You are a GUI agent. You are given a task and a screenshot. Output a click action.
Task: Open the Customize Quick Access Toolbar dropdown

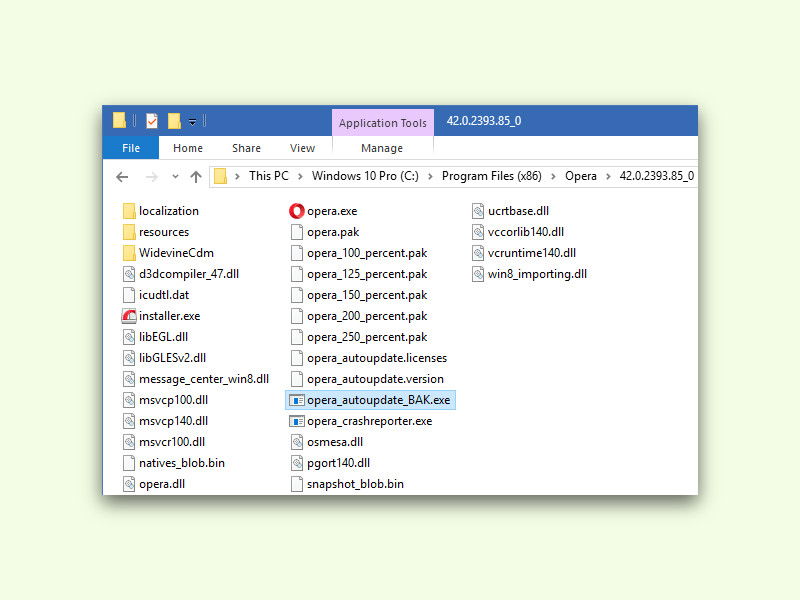192,121
